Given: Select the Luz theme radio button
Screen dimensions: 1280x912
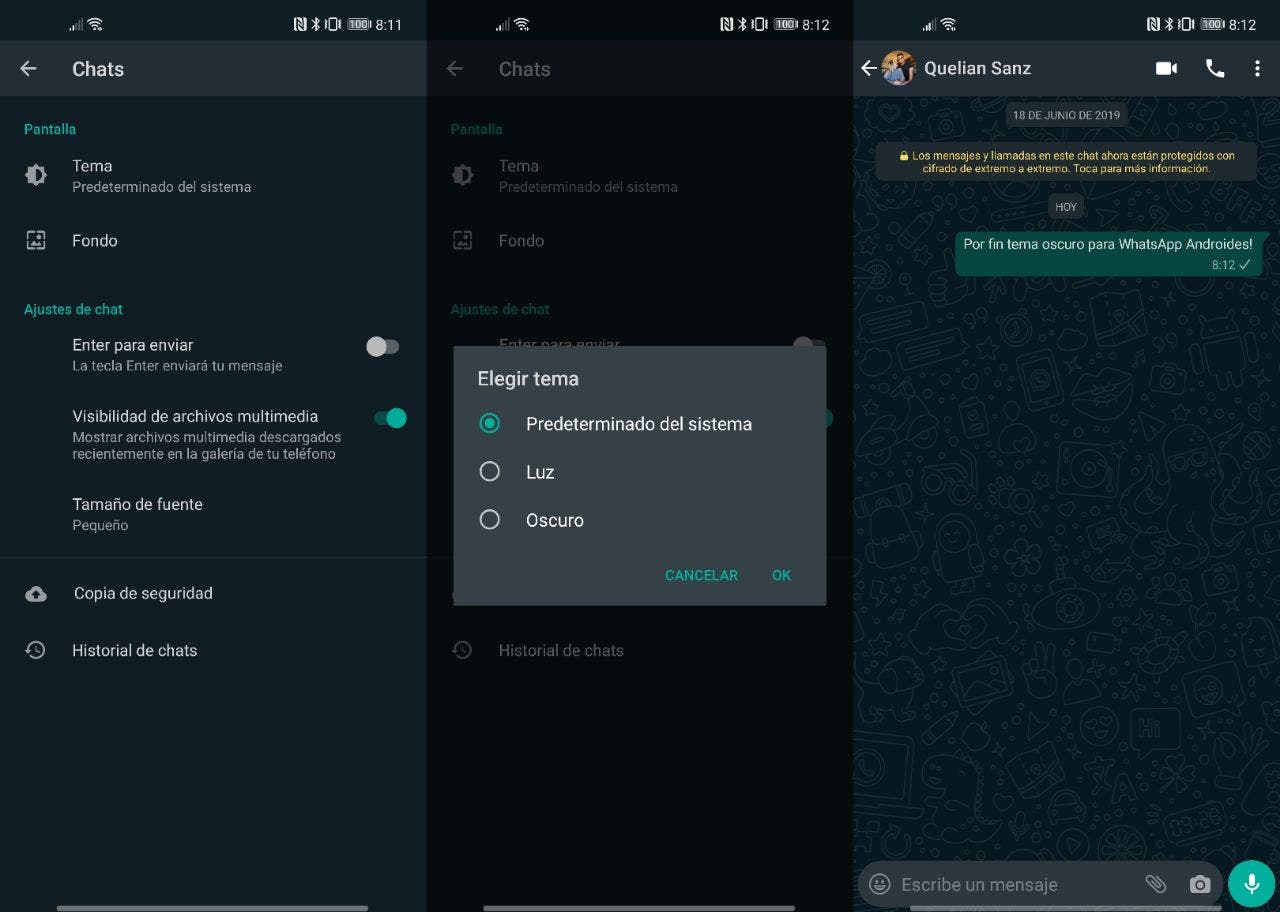Looking at the screenshot, I should [x=489, y=472].
